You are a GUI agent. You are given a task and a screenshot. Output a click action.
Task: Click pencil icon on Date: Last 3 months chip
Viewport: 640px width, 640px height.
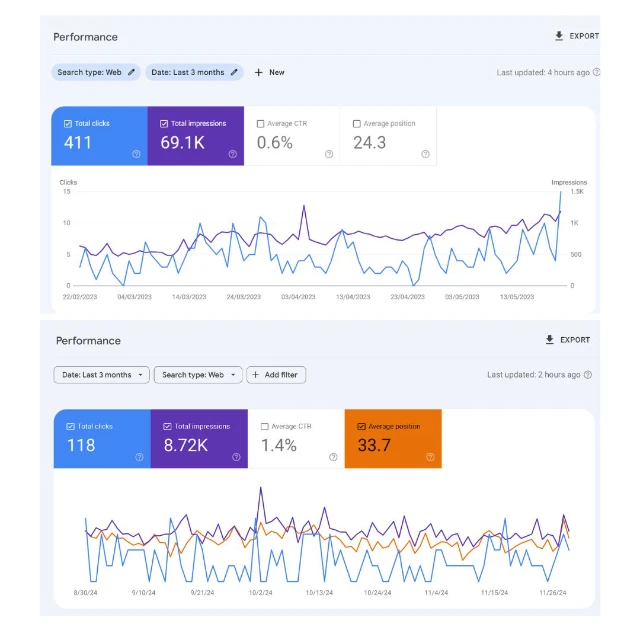point(234,72)
